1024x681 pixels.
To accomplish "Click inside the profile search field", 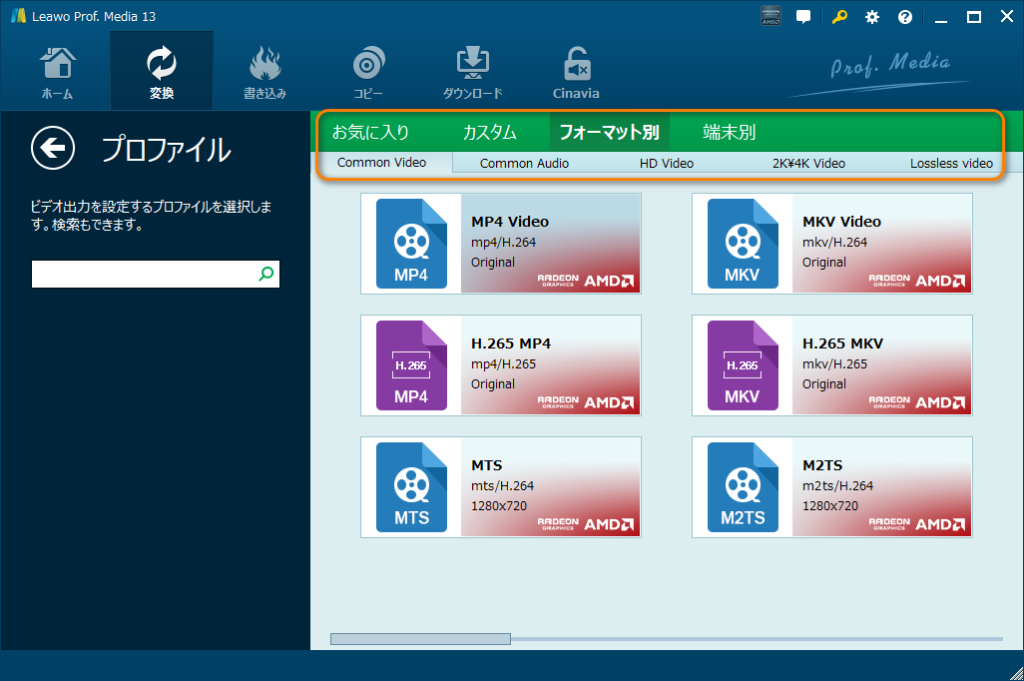I will click(140, 273).
